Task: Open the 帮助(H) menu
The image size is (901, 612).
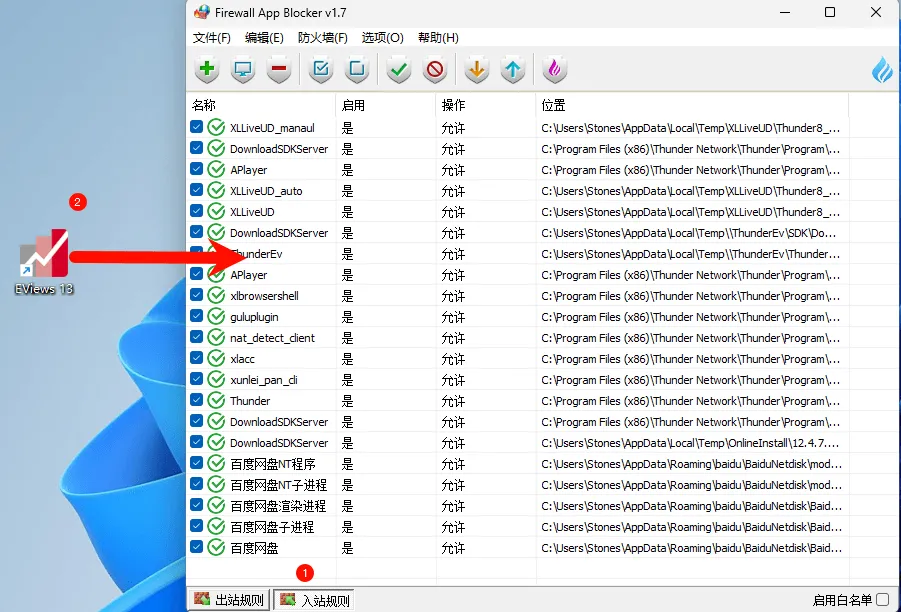Action: click(x=438, y=38)
